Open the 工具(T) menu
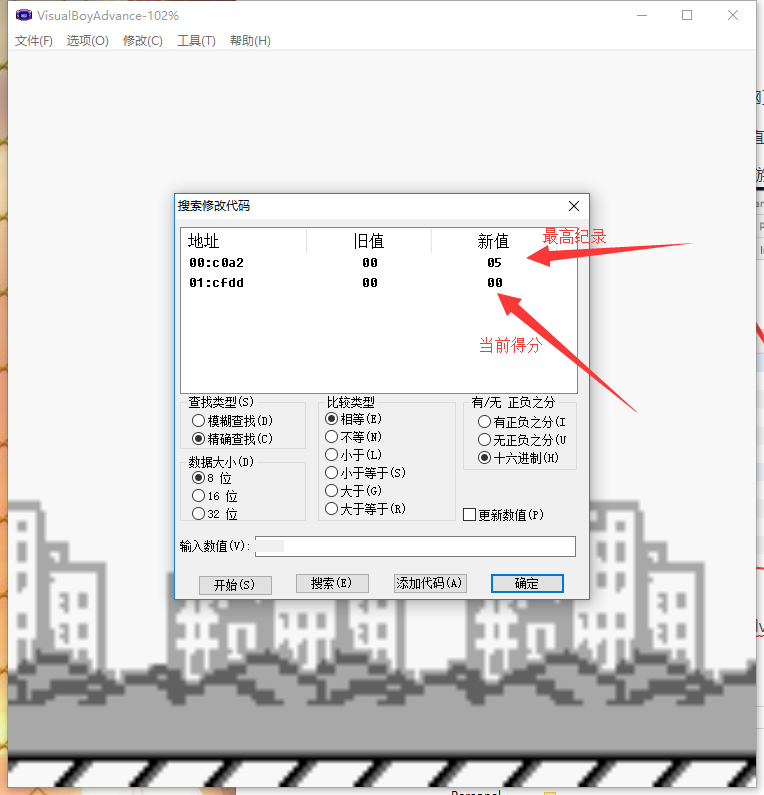The image size is (764, 795). (196, 41)
